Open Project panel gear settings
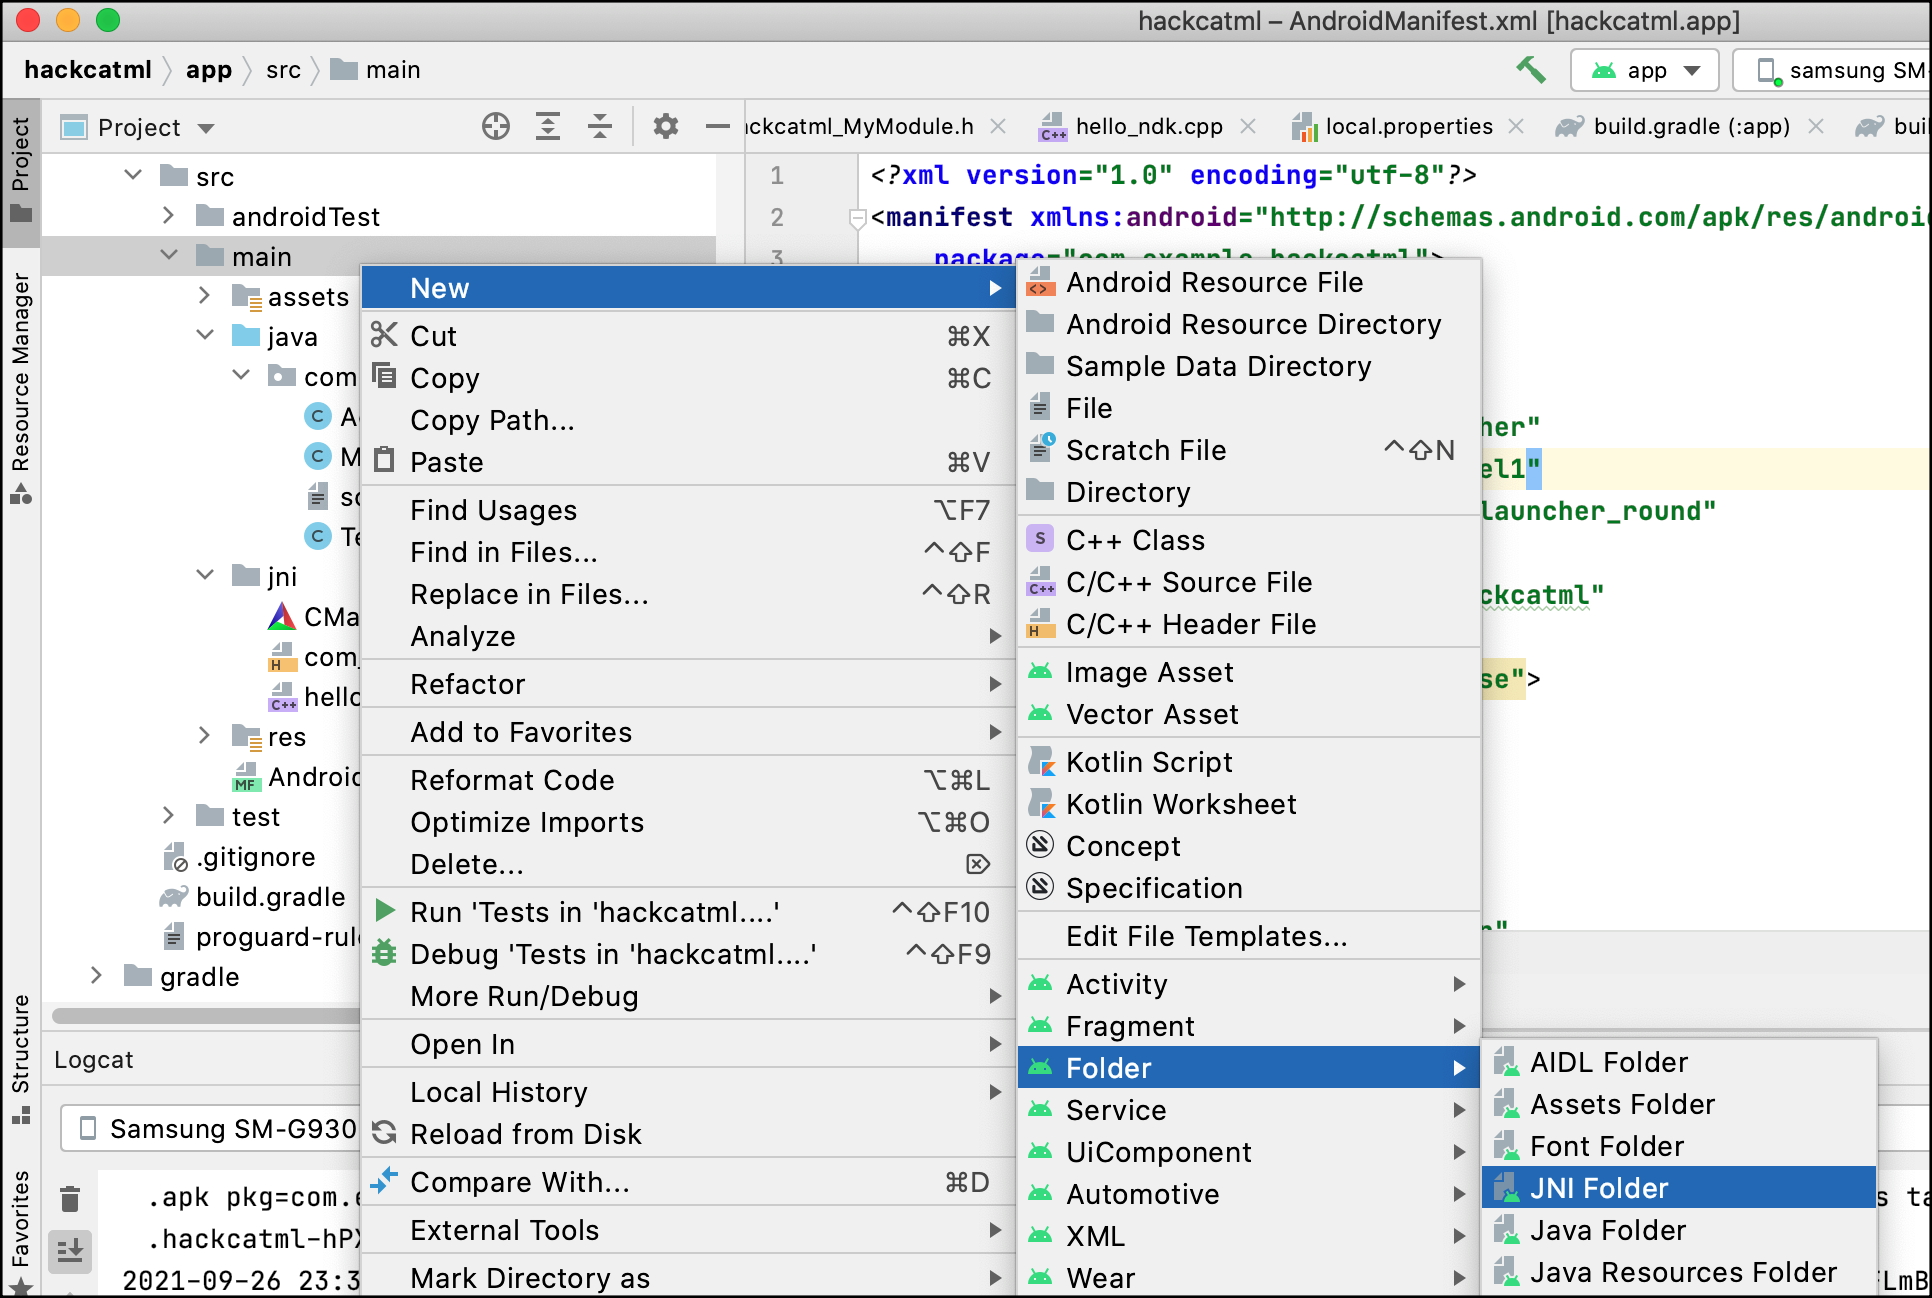The height and width of the screenshot is (1298, 1932). click(x=666, y=127)
